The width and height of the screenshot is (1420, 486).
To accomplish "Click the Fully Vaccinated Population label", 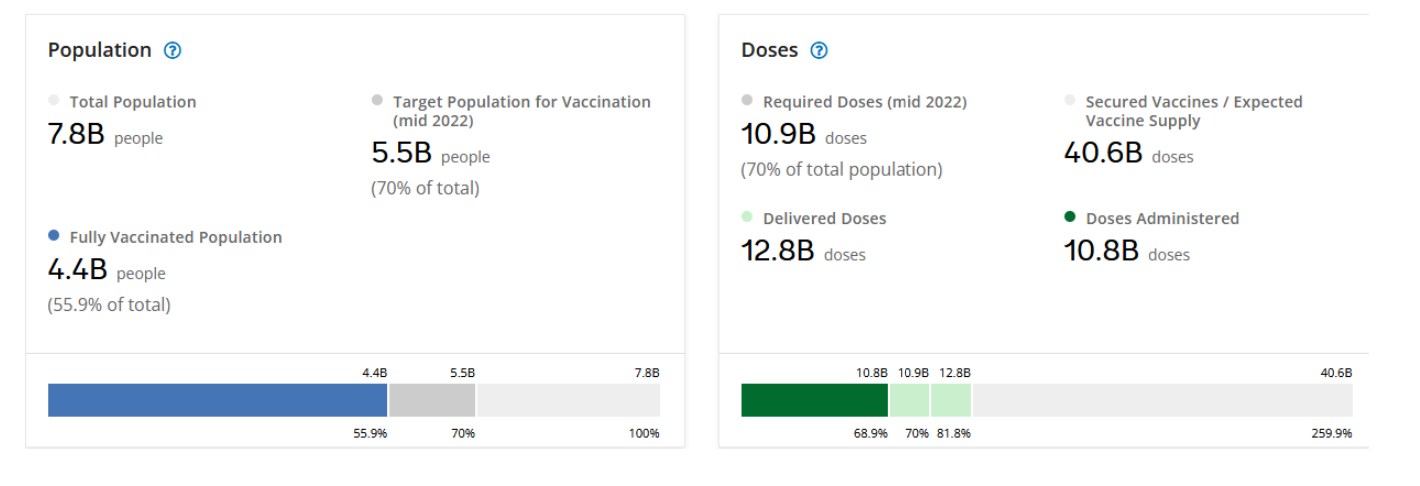I will [x=176, y=237].
